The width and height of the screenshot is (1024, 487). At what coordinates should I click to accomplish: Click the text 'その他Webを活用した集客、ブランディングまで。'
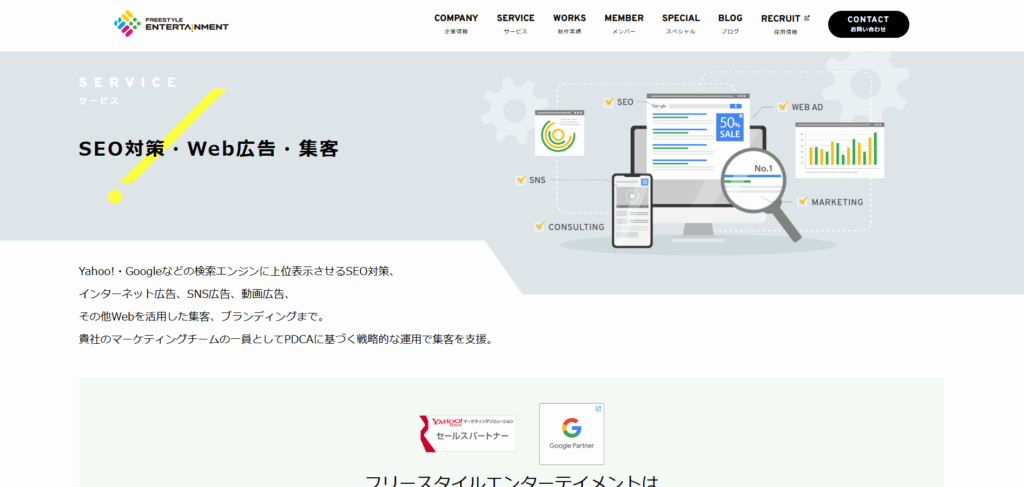pos(201,317)
